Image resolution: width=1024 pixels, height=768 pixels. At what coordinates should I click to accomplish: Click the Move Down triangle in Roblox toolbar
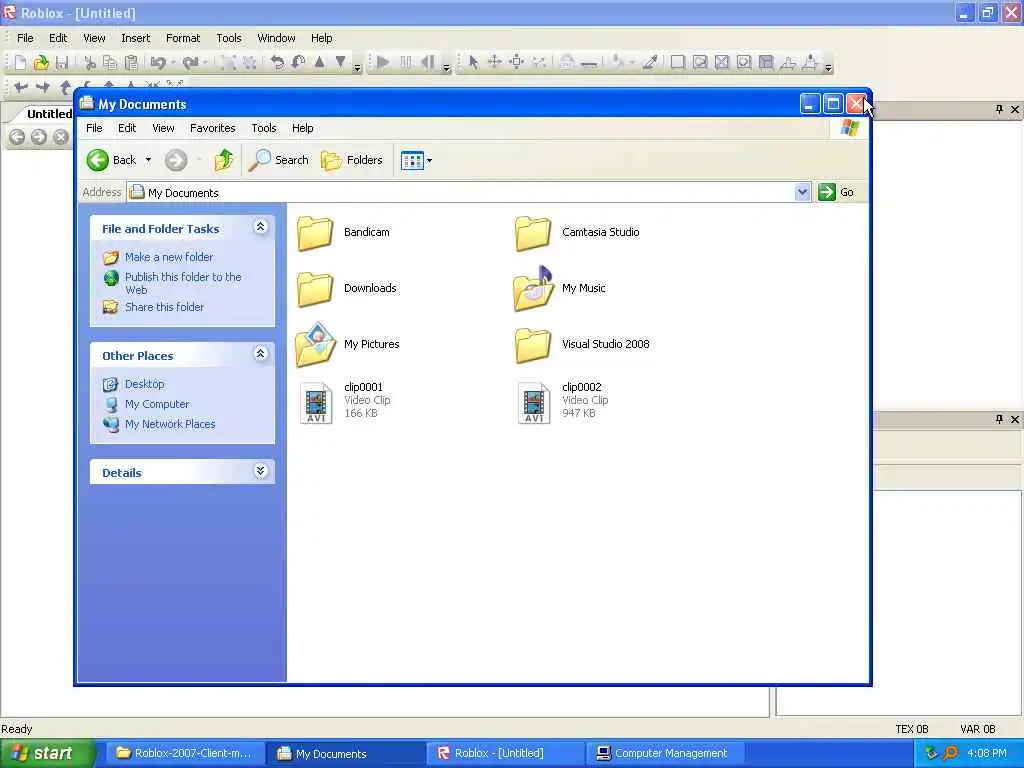click(x=340, y=62)
